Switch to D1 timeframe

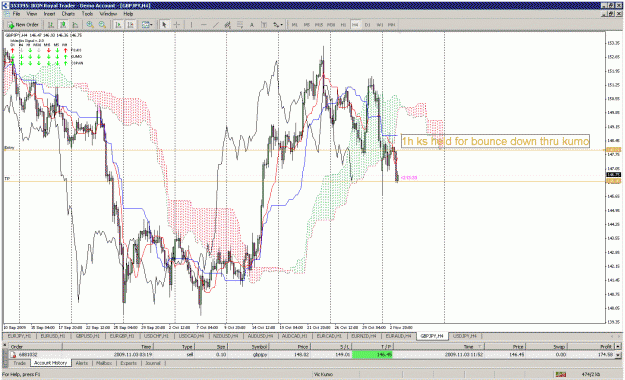(368, 25)
